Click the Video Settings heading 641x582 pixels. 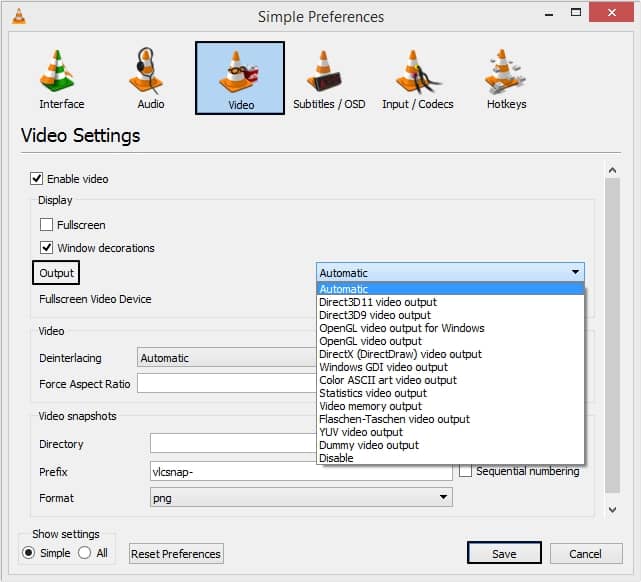(x=81, y=135)
